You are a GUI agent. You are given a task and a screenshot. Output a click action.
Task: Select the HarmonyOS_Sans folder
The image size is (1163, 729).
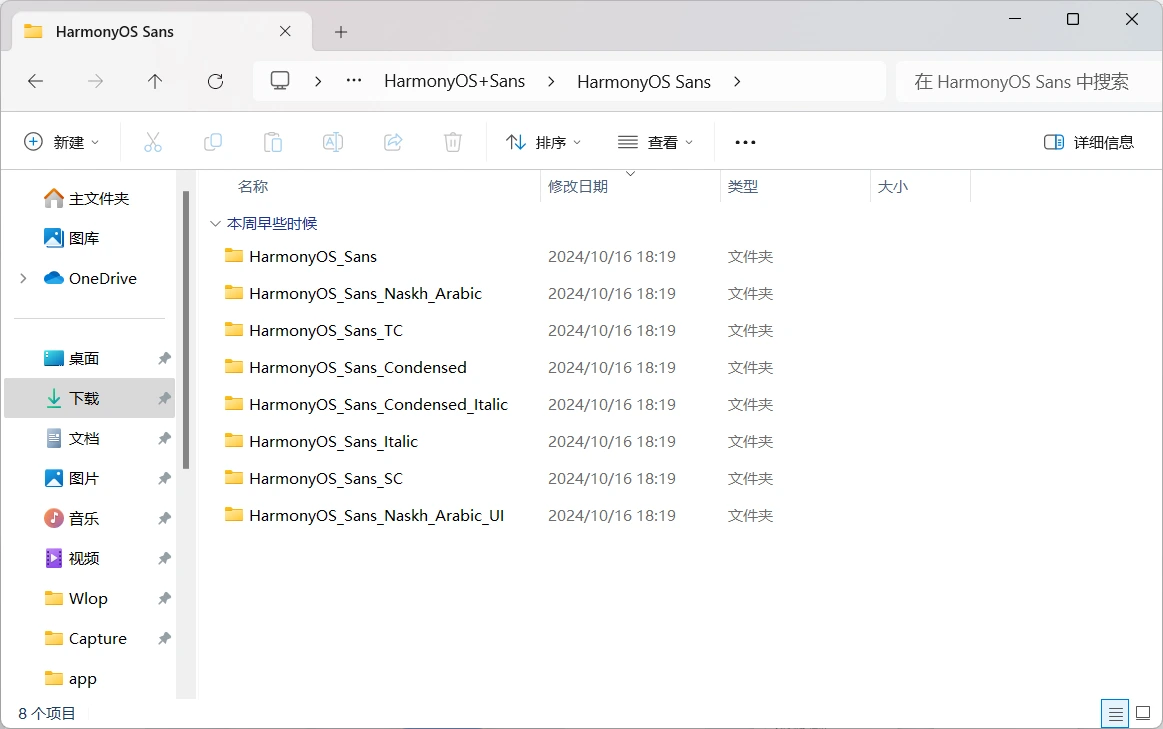point(312,257)
